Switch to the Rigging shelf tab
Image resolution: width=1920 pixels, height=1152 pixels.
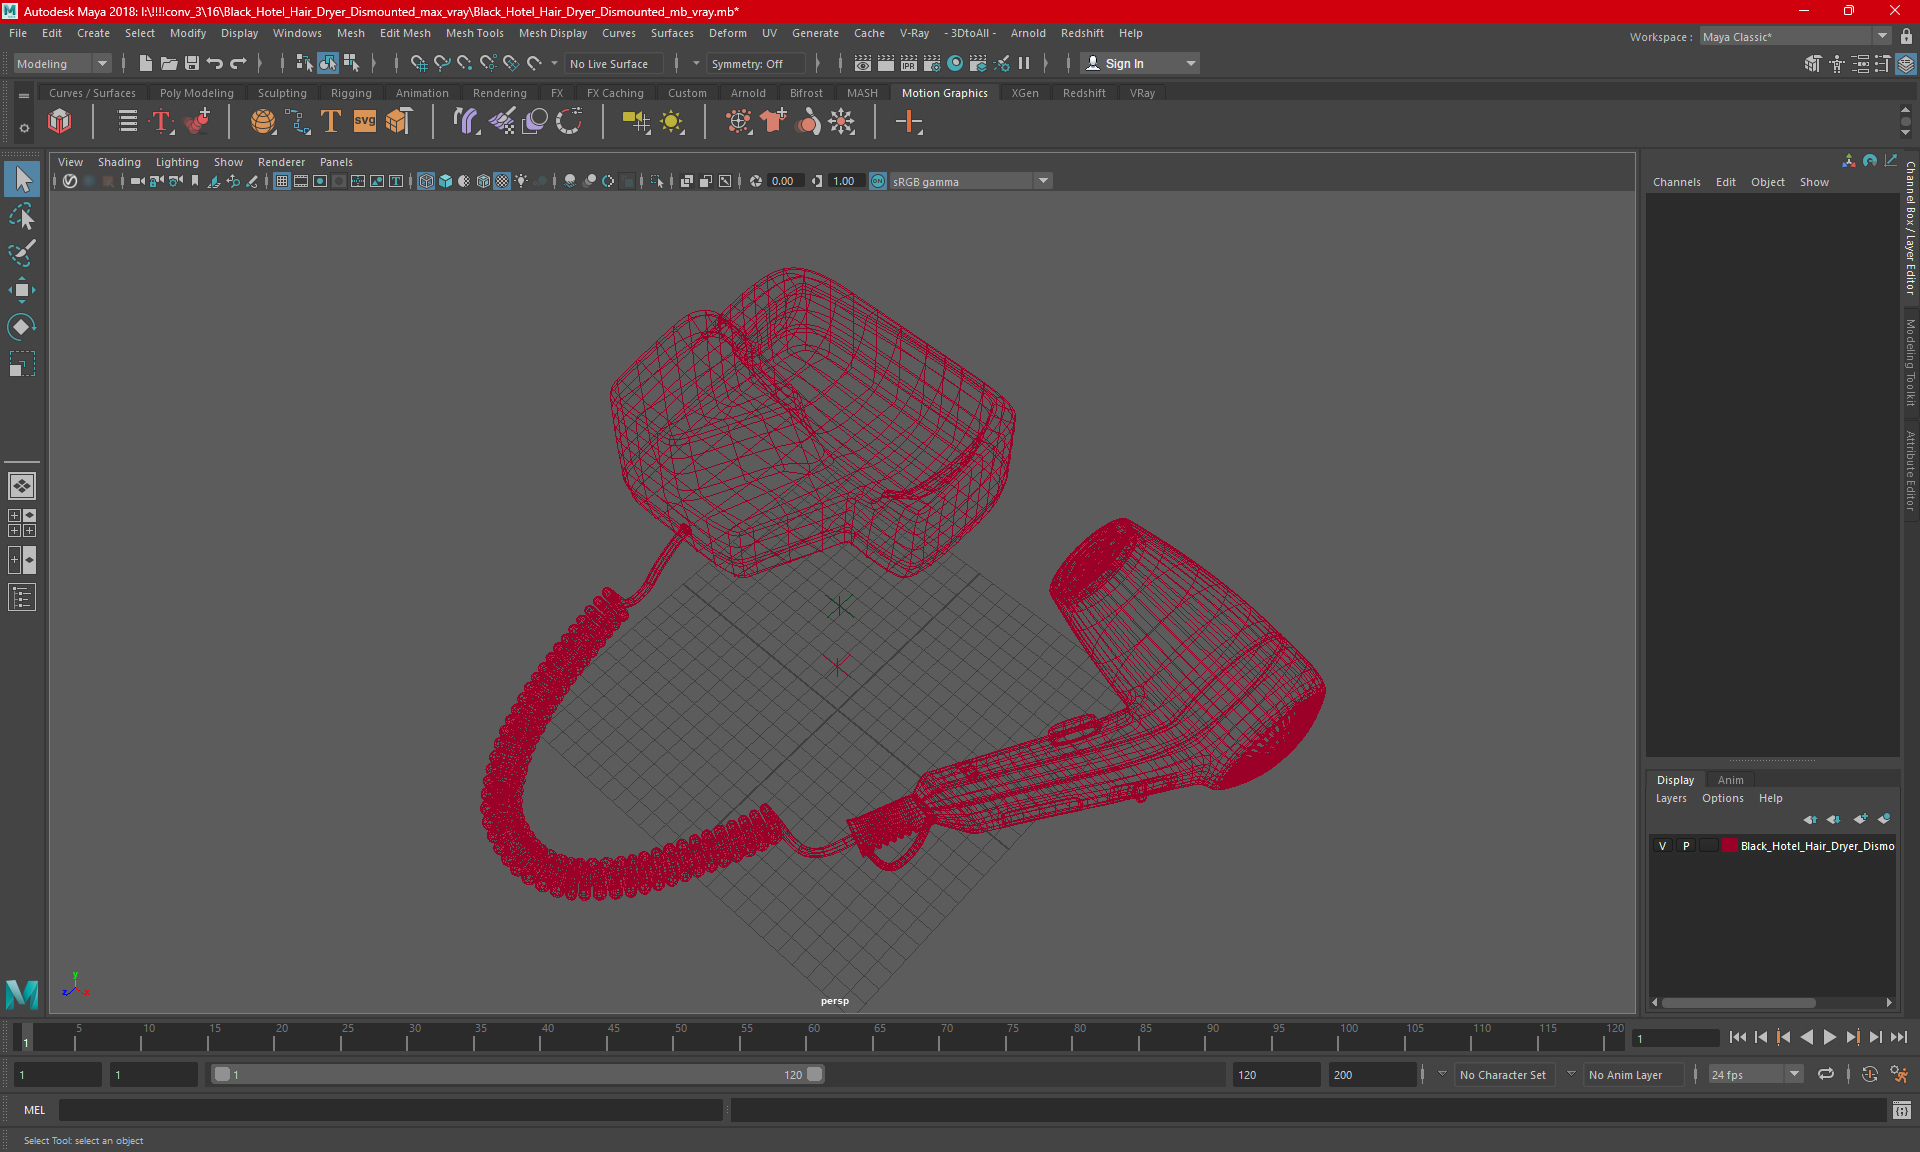pos(351,93)
